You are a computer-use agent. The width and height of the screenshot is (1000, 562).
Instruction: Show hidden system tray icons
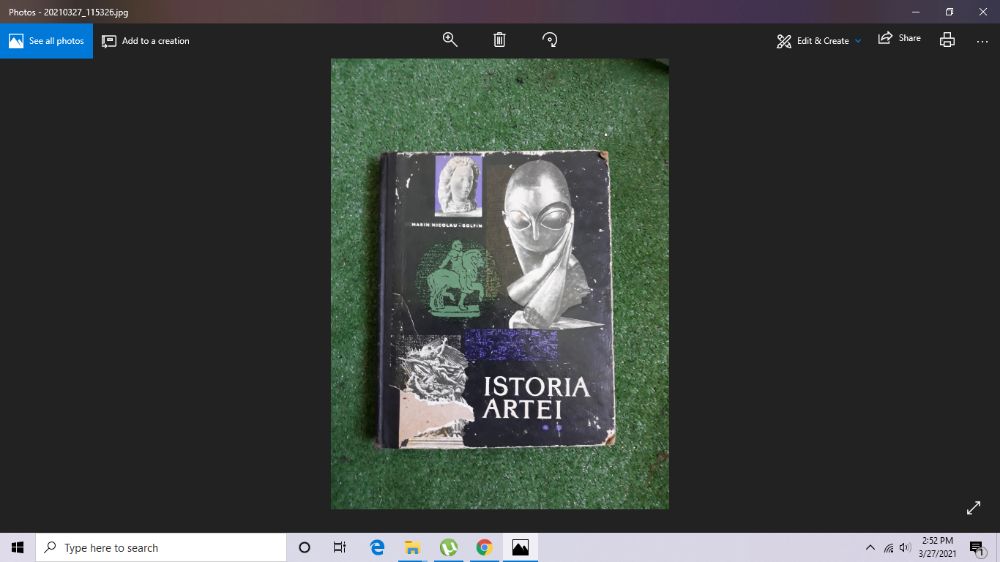[x=870, y=547]
